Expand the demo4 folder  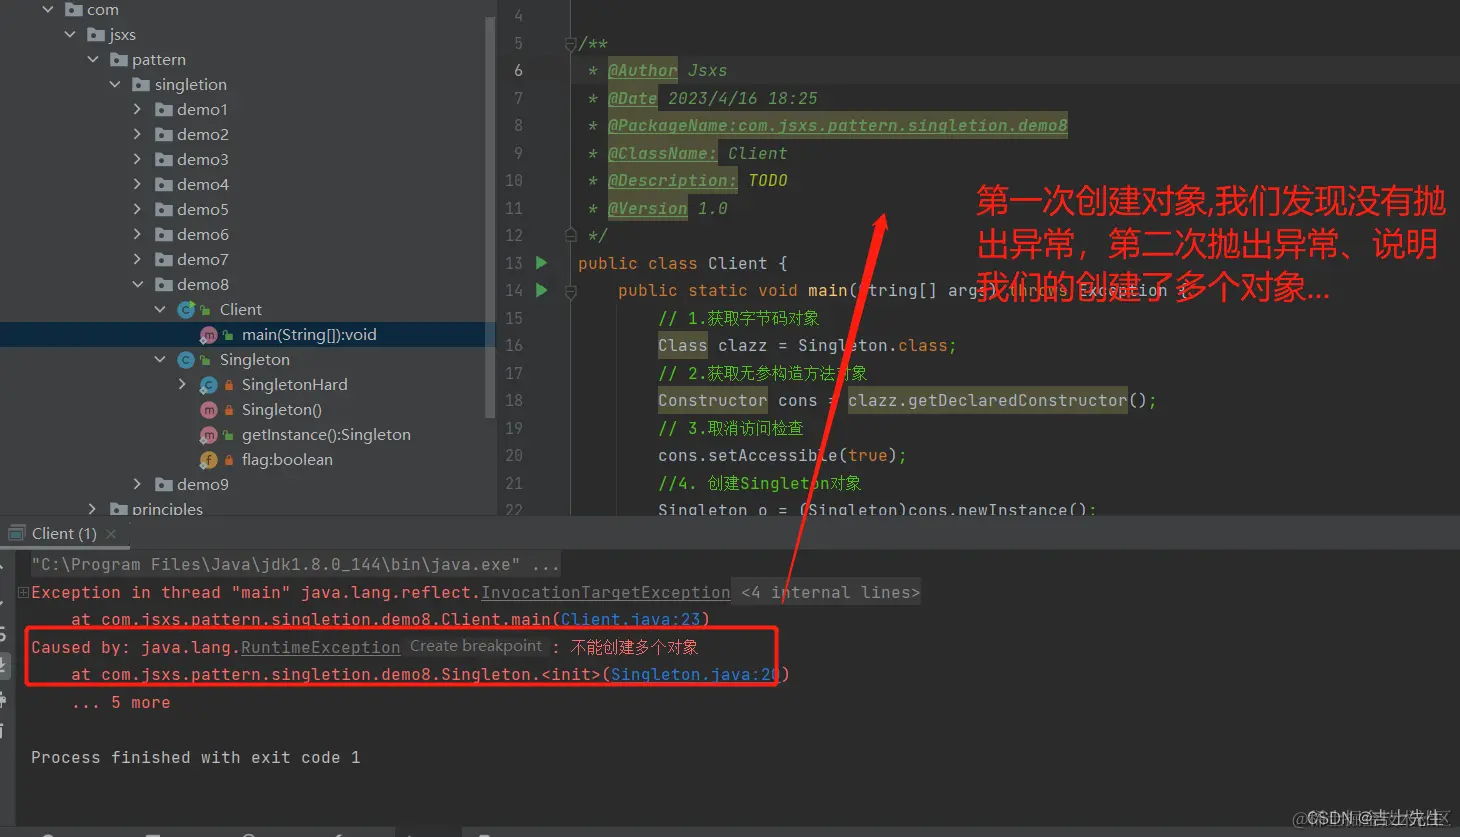pyautogui.click(x=138, y=184)
